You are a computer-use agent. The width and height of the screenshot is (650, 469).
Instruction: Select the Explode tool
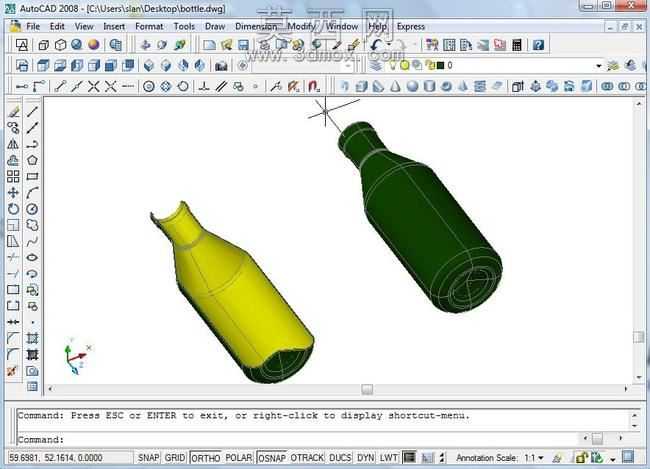click(12, 370)
